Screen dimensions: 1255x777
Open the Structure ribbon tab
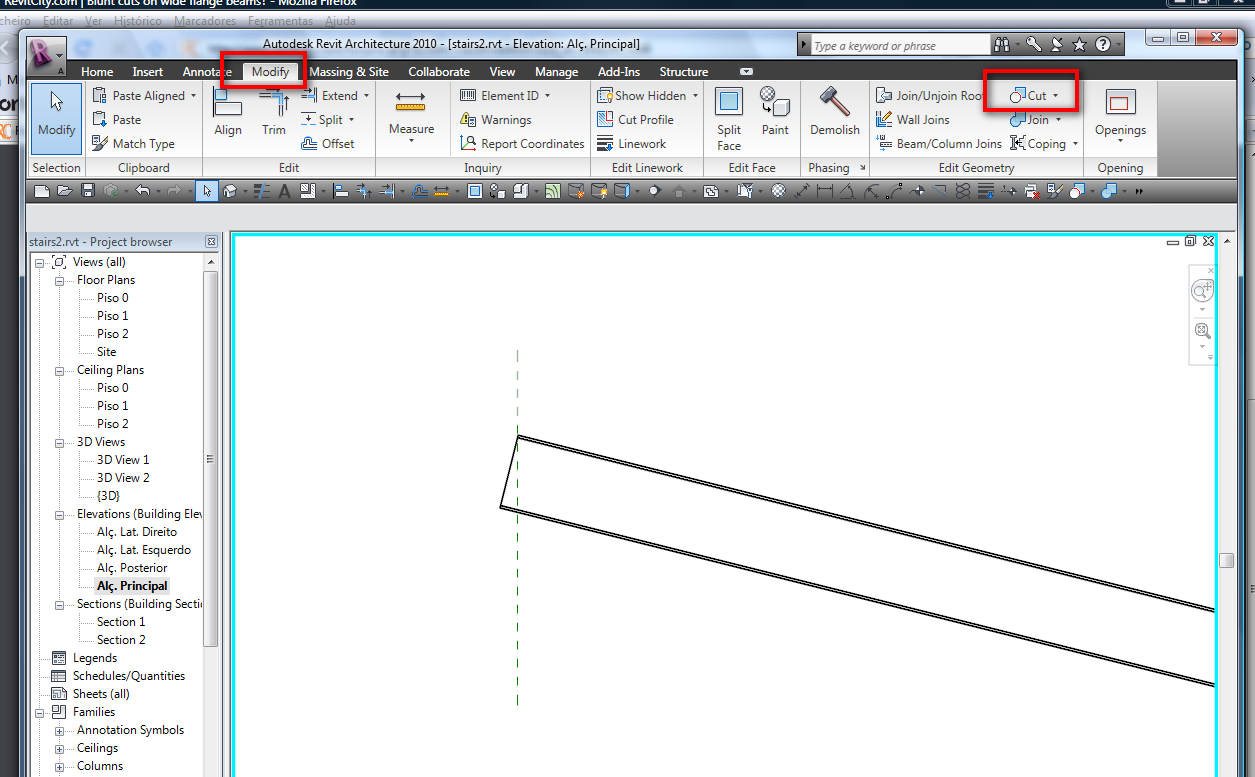pyautogui.click(x=683, y=72)
